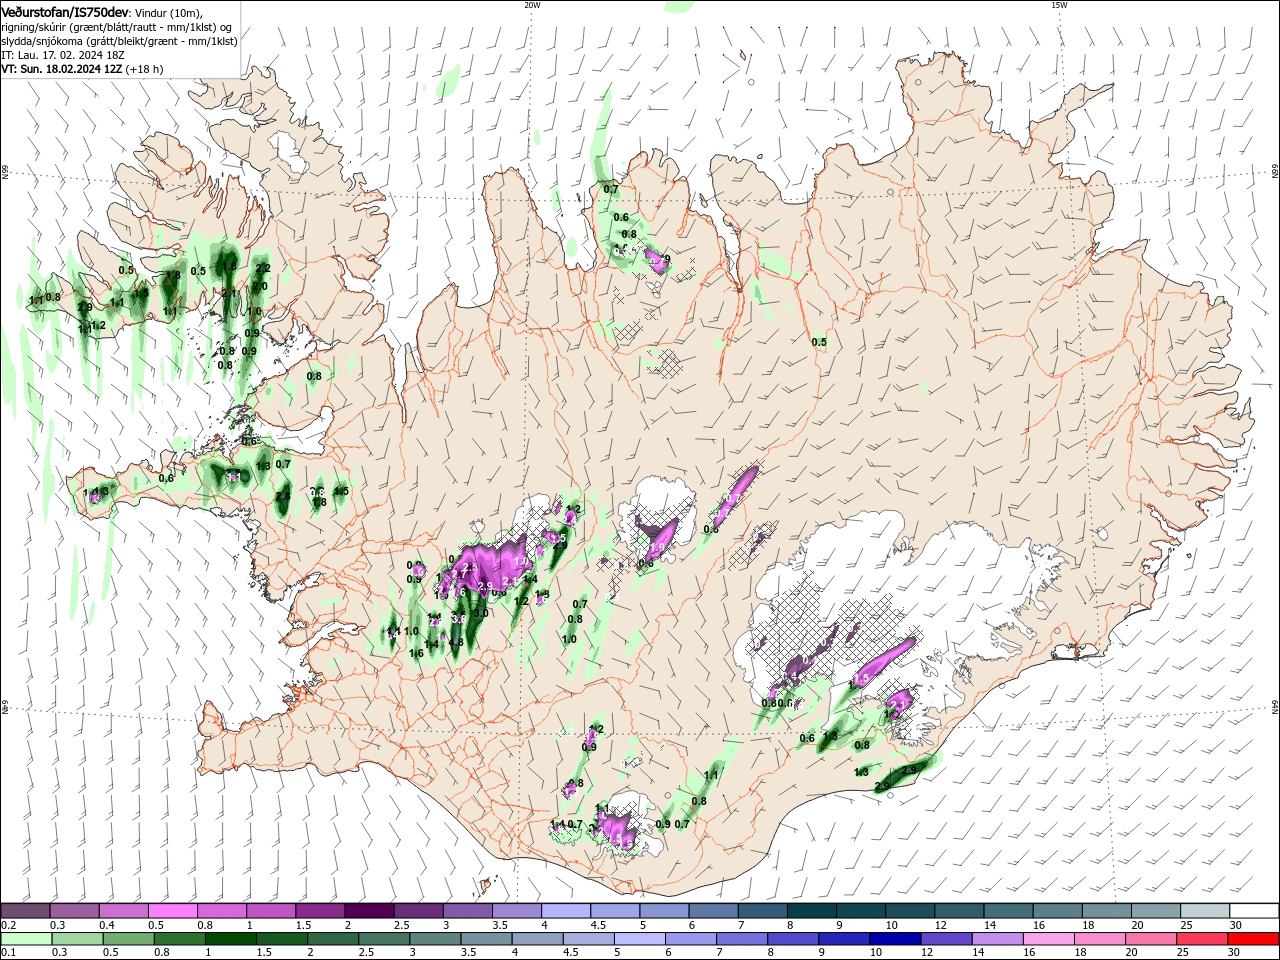The width and height of the screenshot is (1280, 960).
Task: Select the '0.1' label in lower legend
Action: (8, 953)
